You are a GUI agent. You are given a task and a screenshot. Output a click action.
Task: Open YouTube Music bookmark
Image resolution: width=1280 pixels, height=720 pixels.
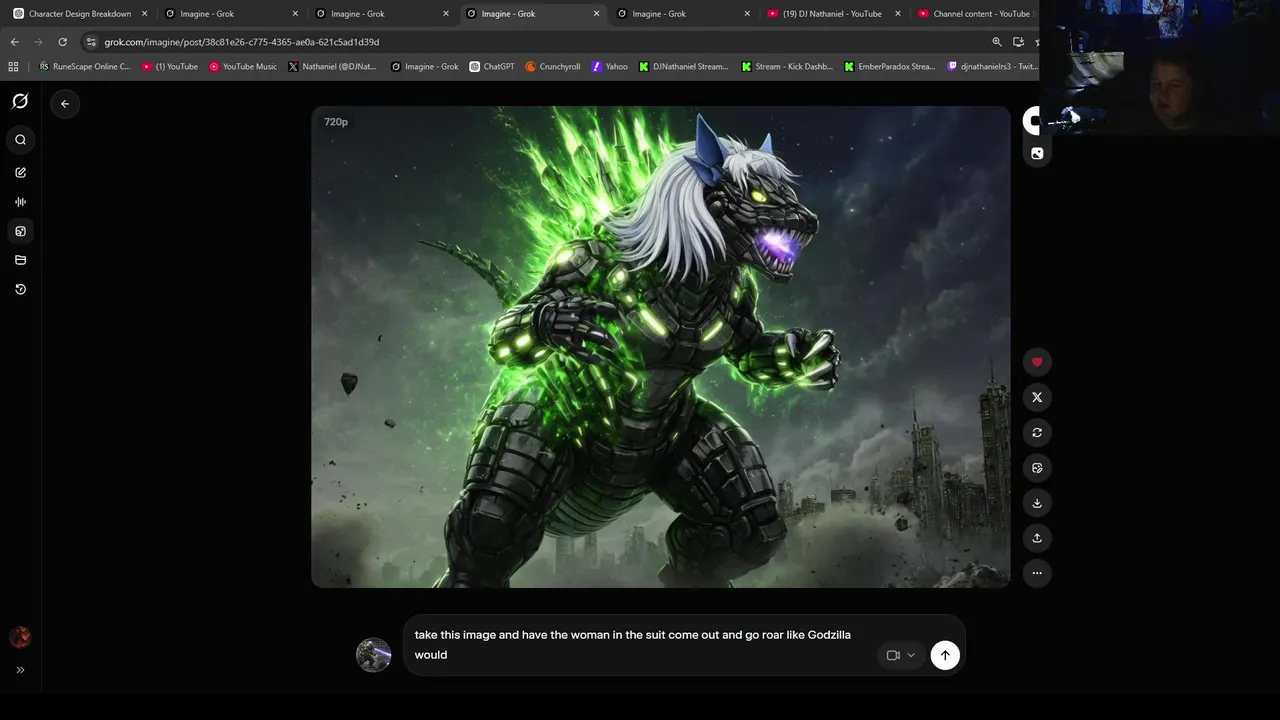pos(243,67)
